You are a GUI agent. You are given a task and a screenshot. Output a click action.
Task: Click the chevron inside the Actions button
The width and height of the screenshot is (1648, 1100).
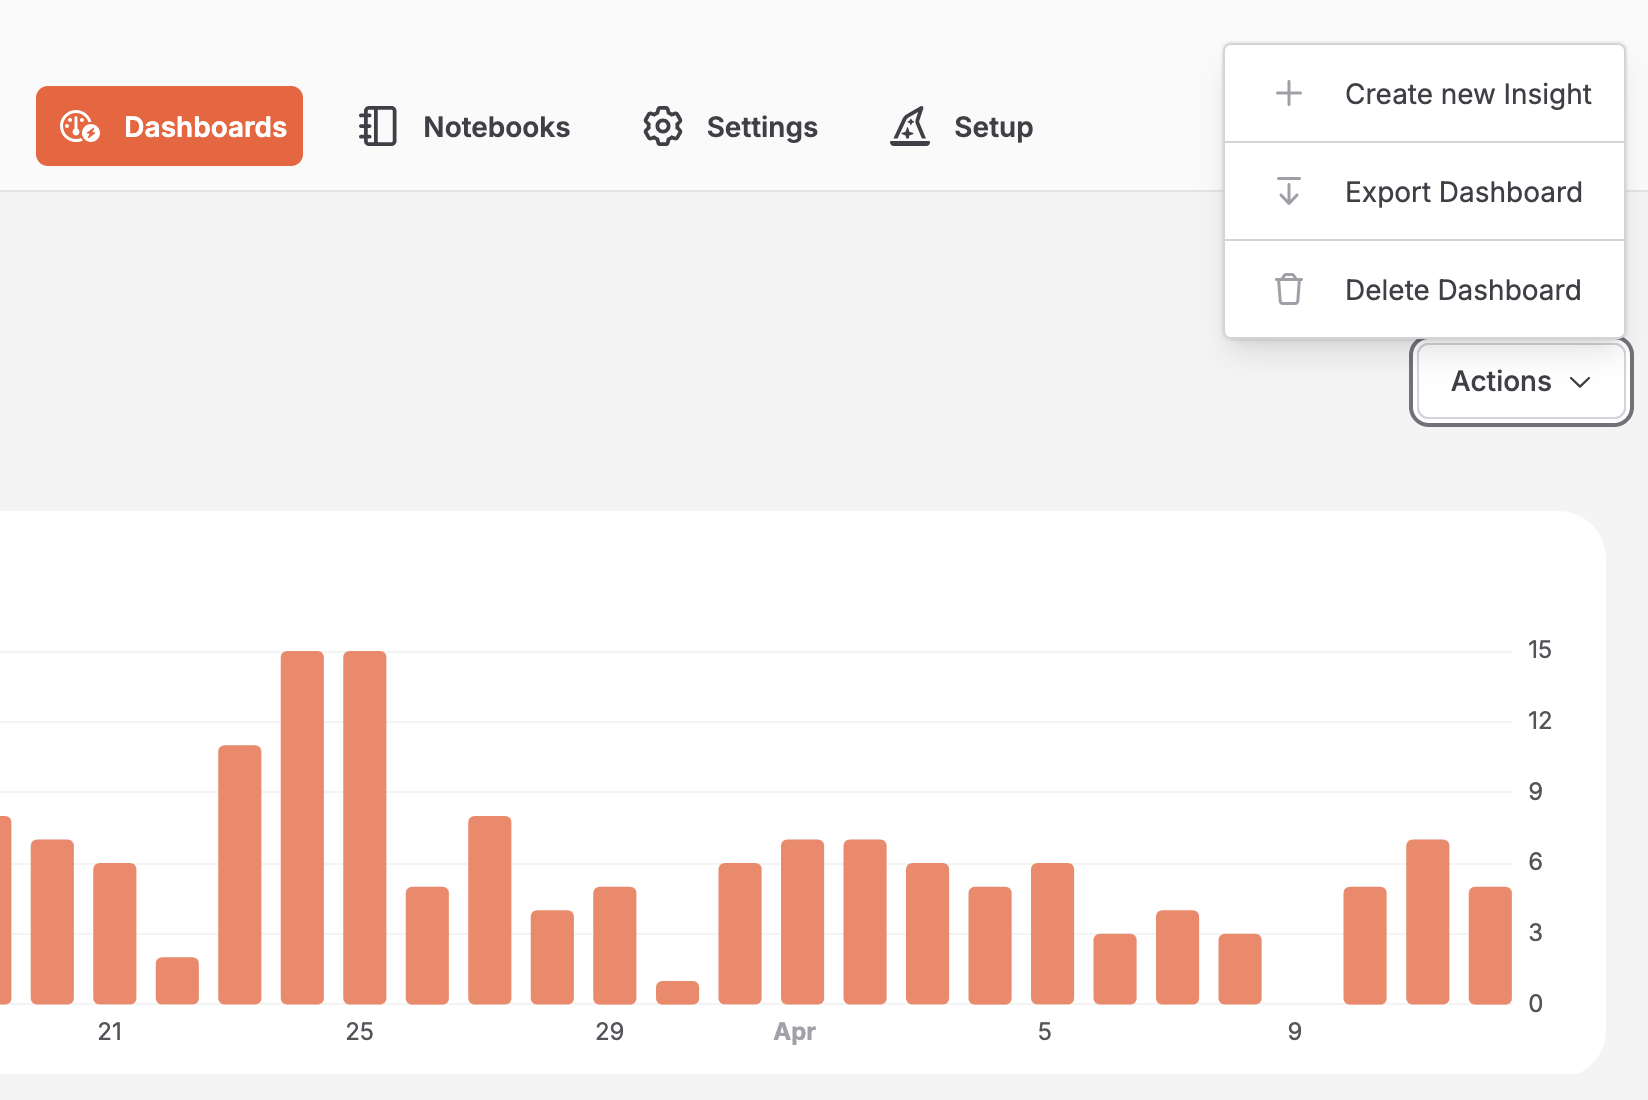tap(1582, 382)
